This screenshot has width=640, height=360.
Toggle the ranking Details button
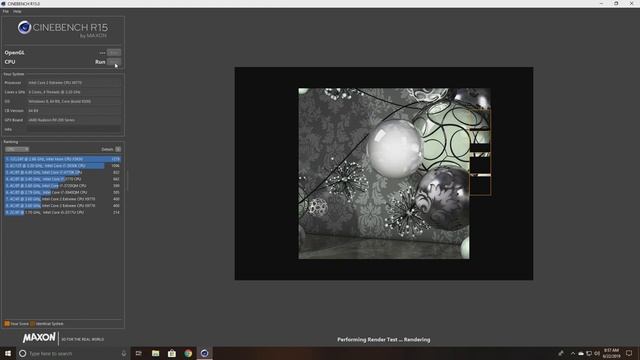118,149
